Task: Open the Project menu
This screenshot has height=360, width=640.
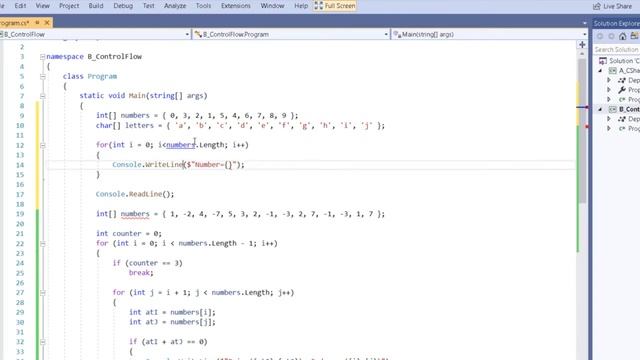Action: (x=69, y=6)
